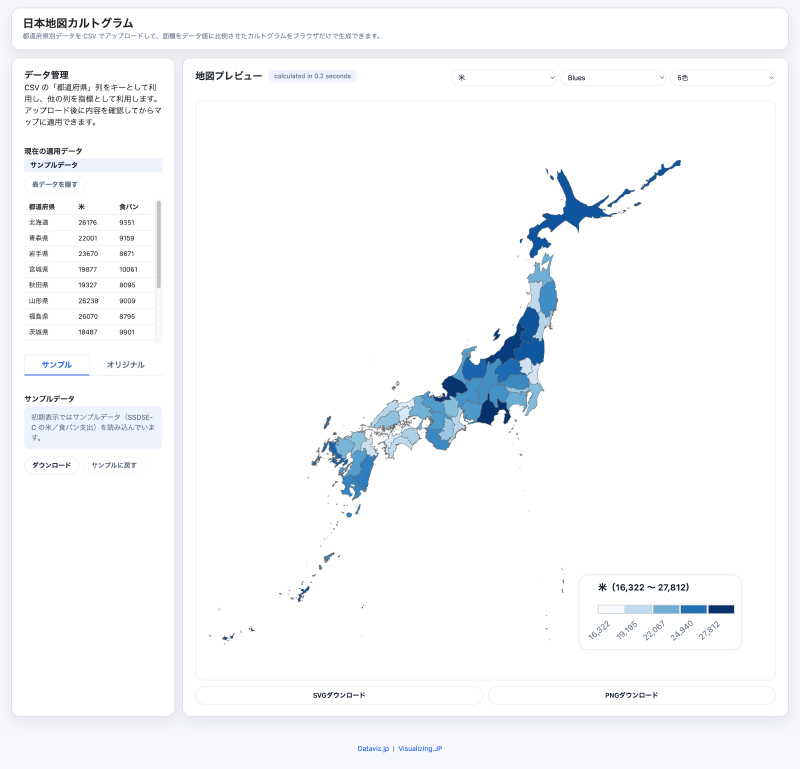Open the Dataviz.jp footer link
This screenshot has height=769, width=800.
point(372,747)
